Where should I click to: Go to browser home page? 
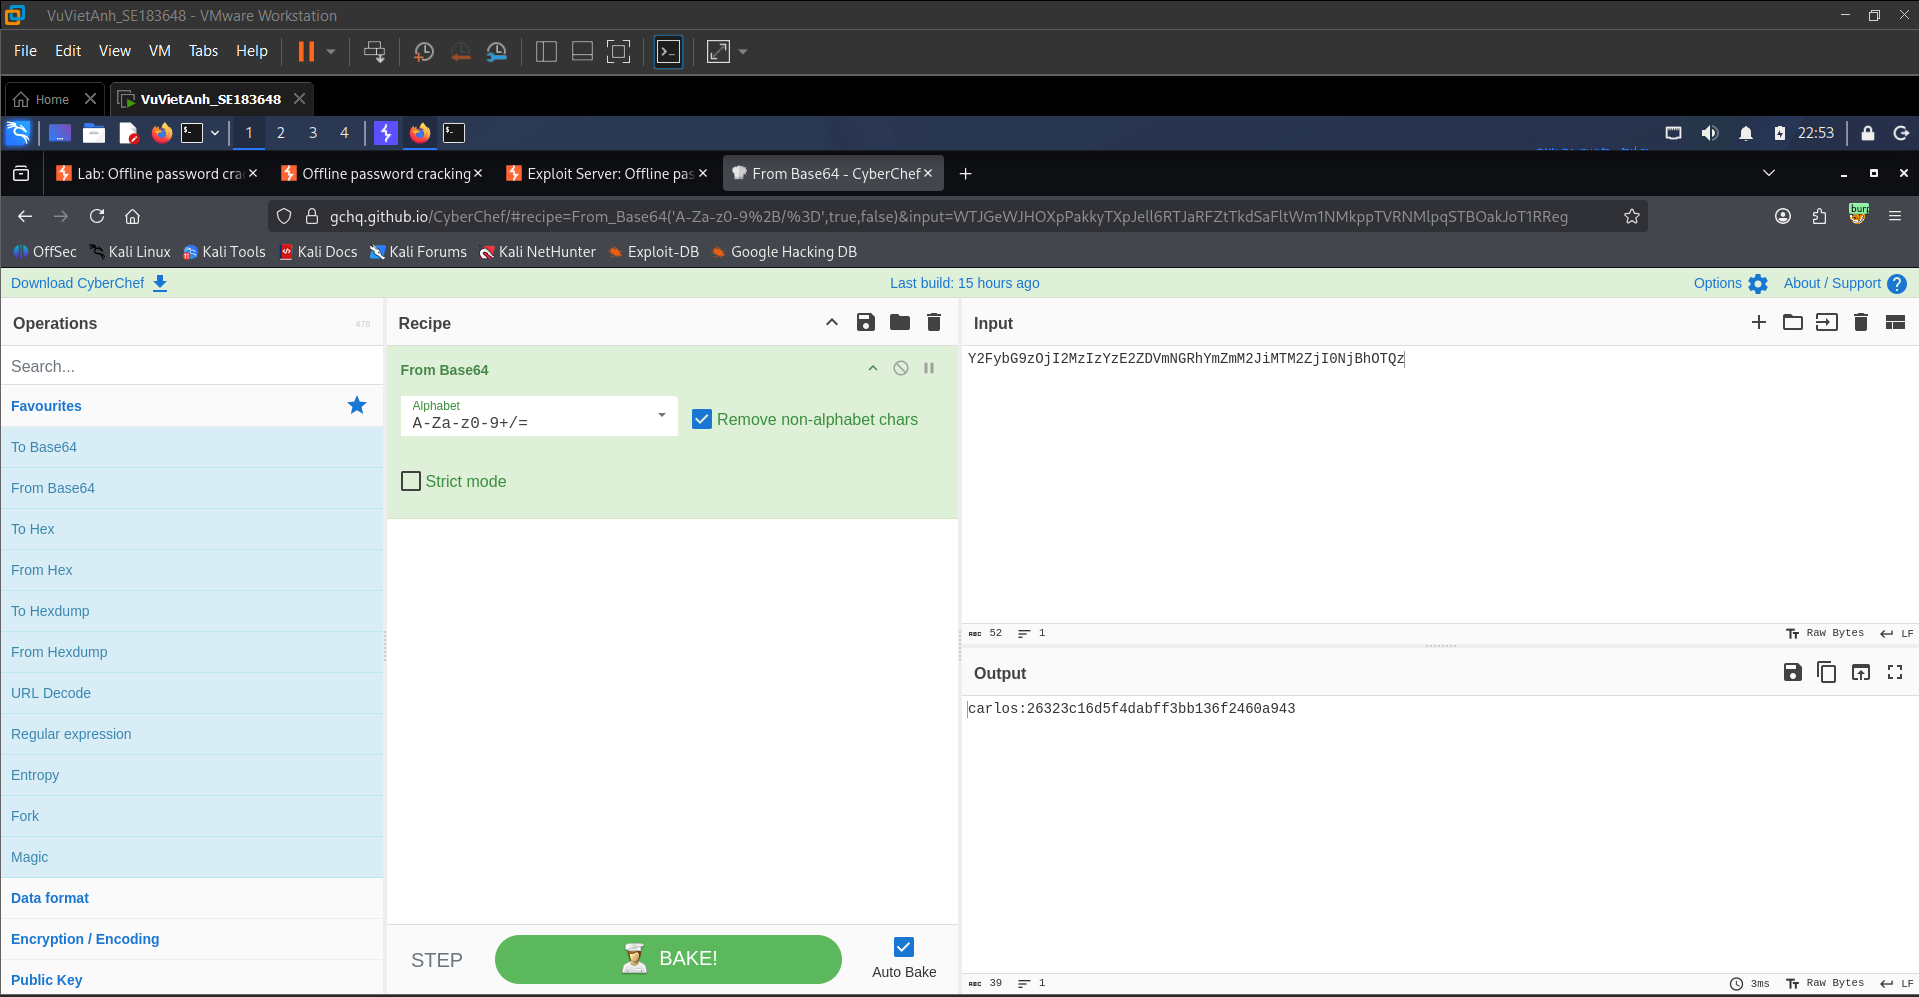pyautogui.click(x=132, y=216)
